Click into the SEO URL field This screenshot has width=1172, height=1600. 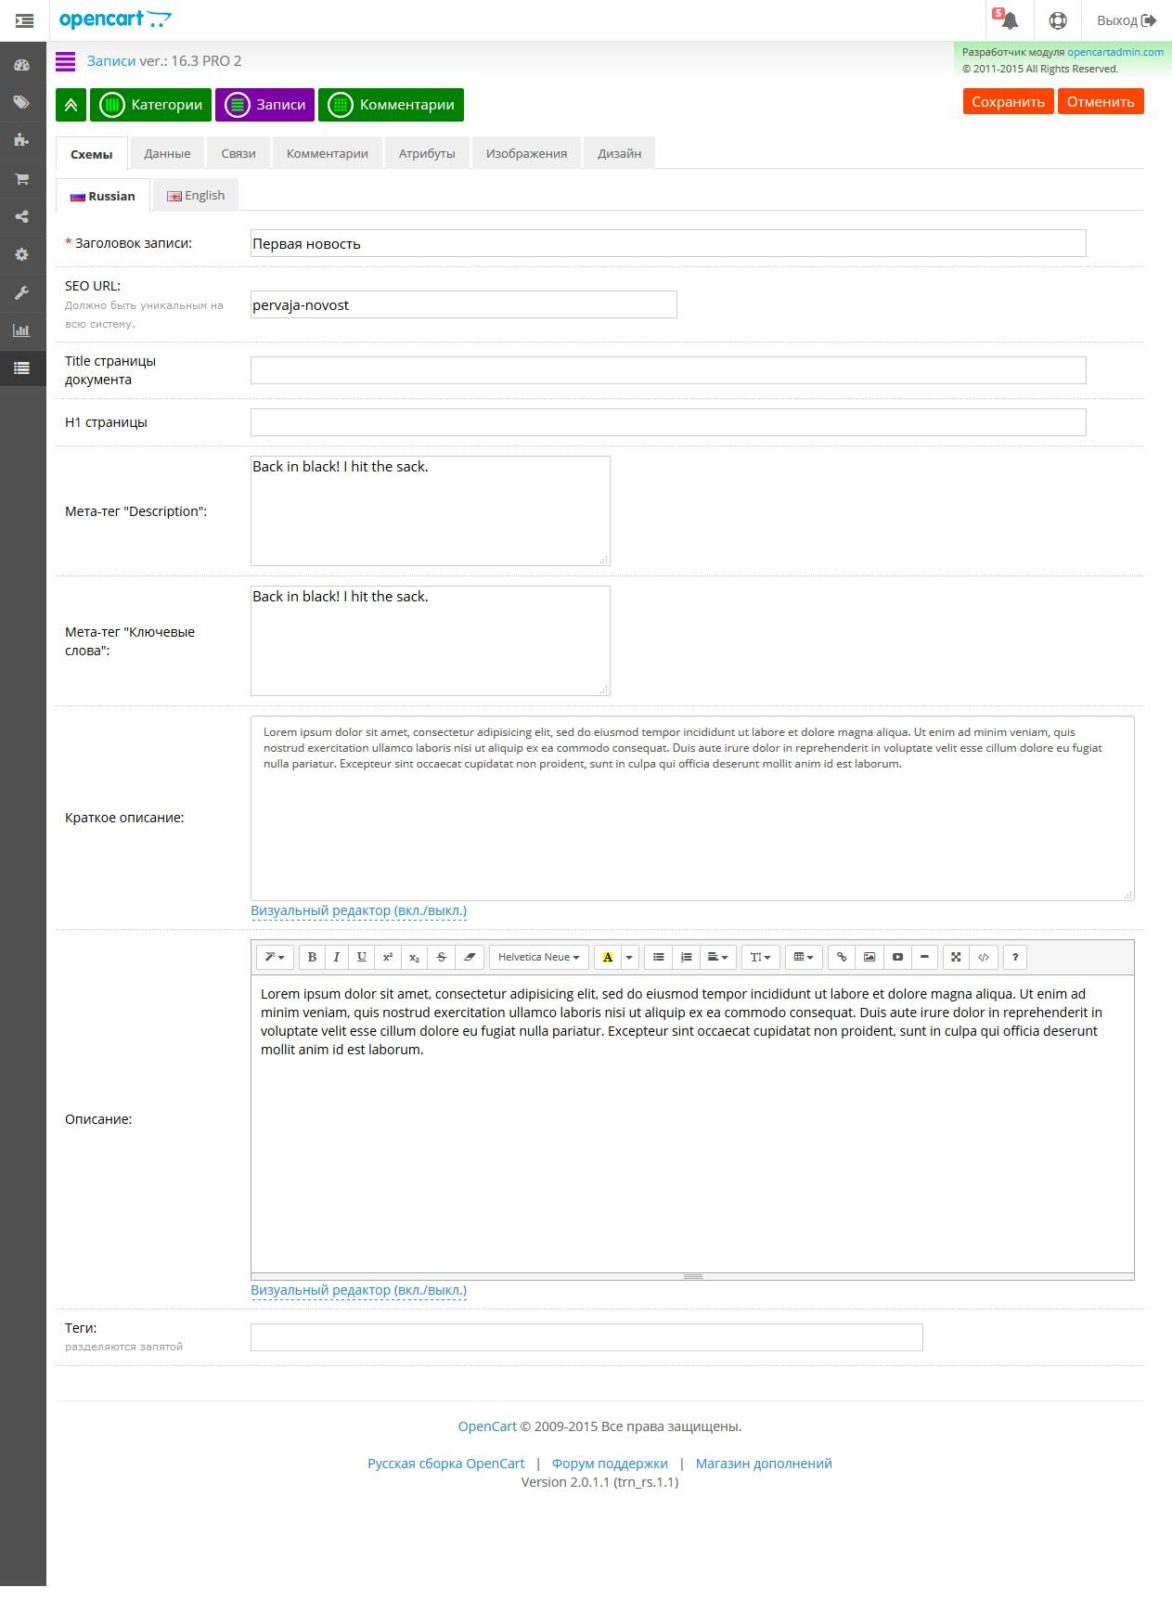[x=463, y=305]
